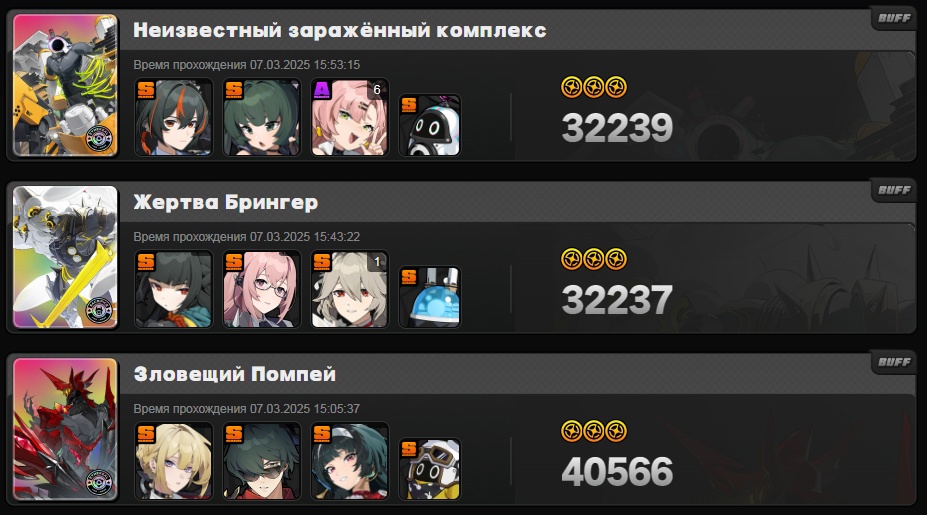Click the score 40566

coord(617,471)
